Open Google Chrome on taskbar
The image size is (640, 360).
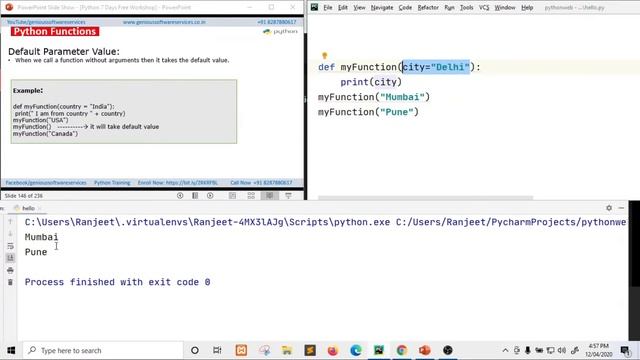[x=402, y=350]
